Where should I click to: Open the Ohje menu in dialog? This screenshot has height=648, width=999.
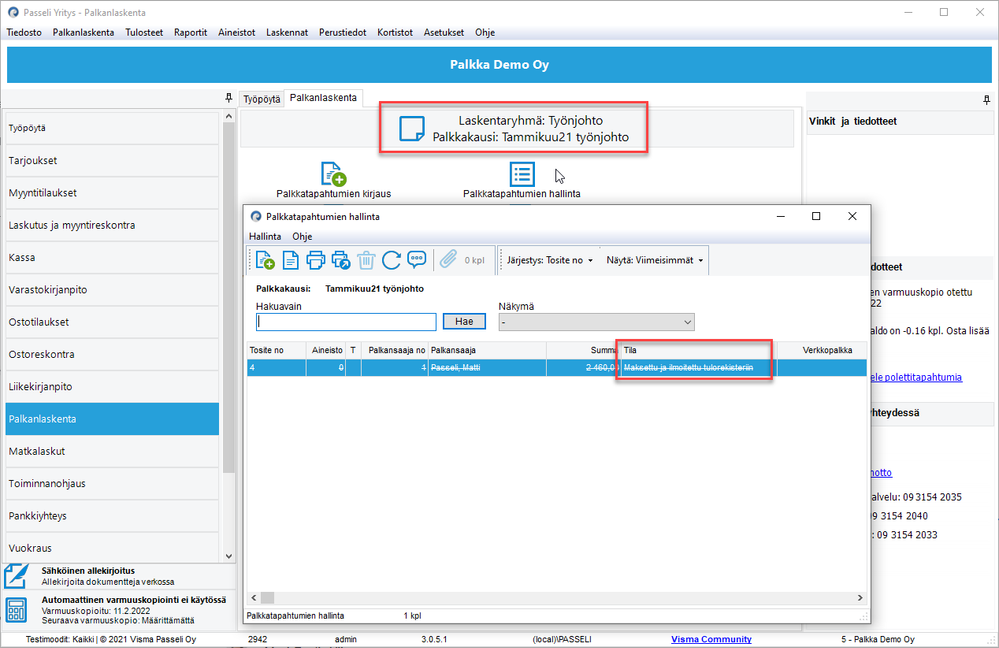point(302,236)
